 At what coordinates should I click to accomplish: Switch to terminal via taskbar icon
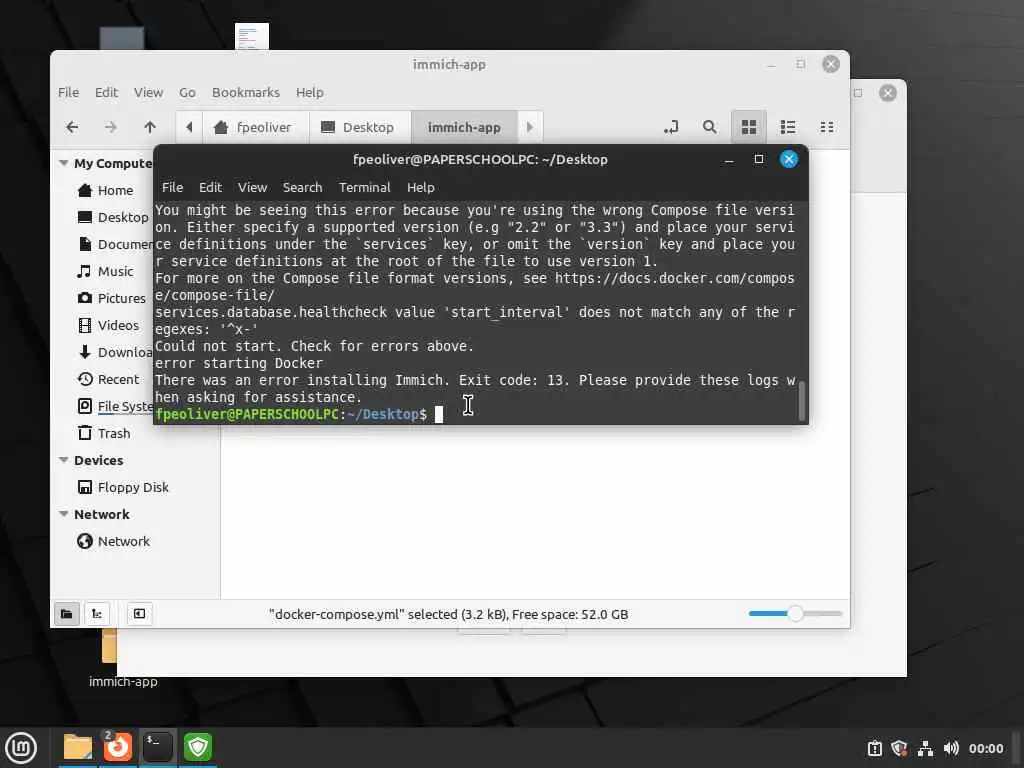pos(157,748)
